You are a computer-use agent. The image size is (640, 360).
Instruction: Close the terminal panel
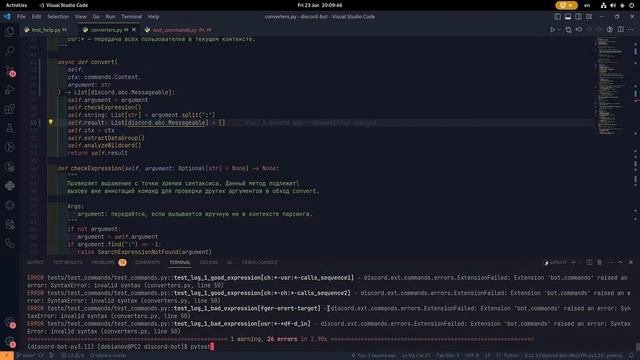pos(631,262)
